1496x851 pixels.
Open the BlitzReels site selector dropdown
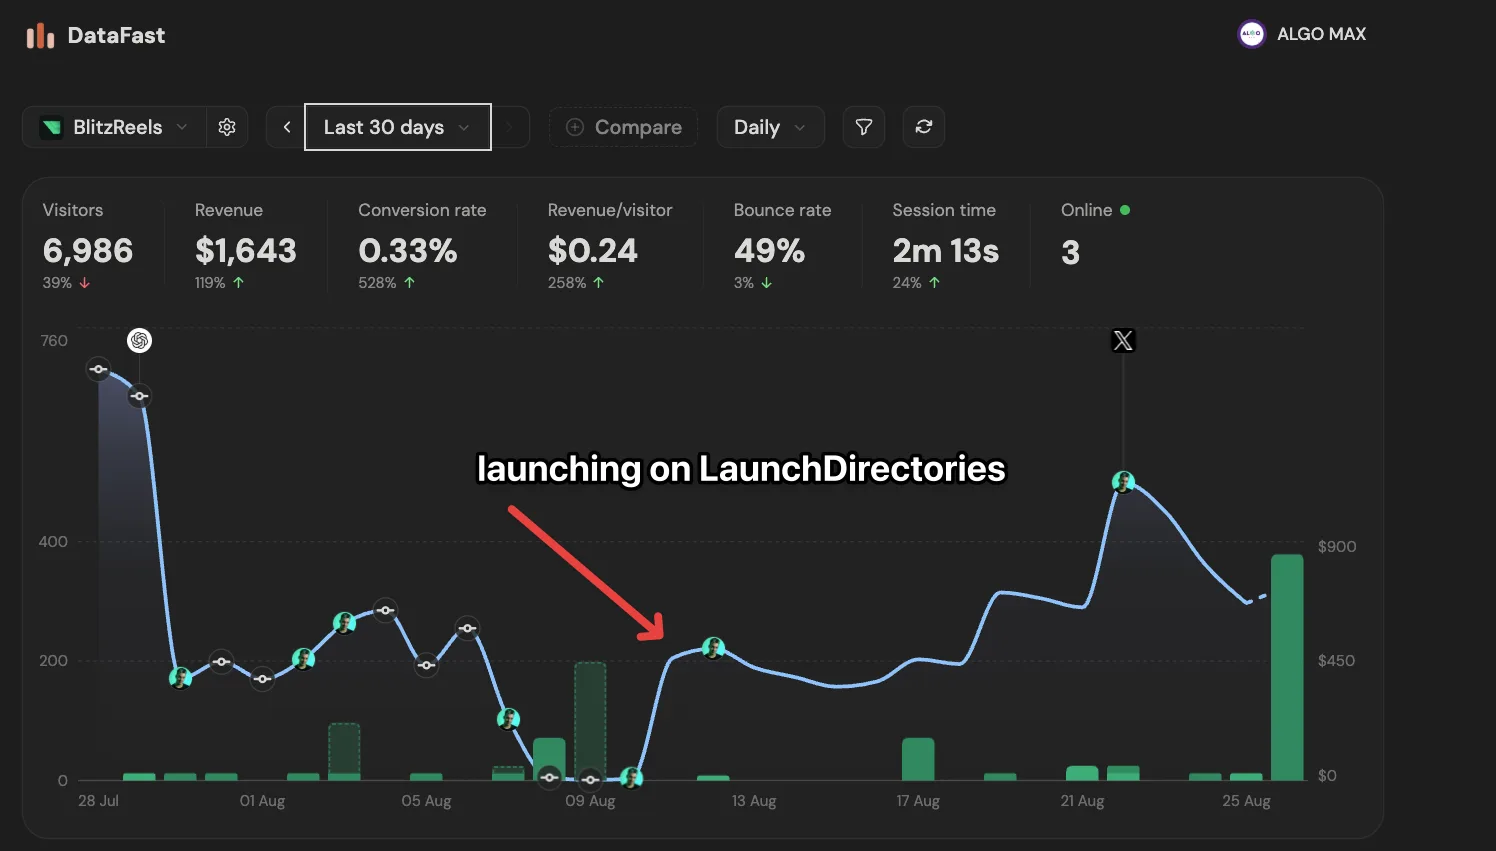point(114,127)
